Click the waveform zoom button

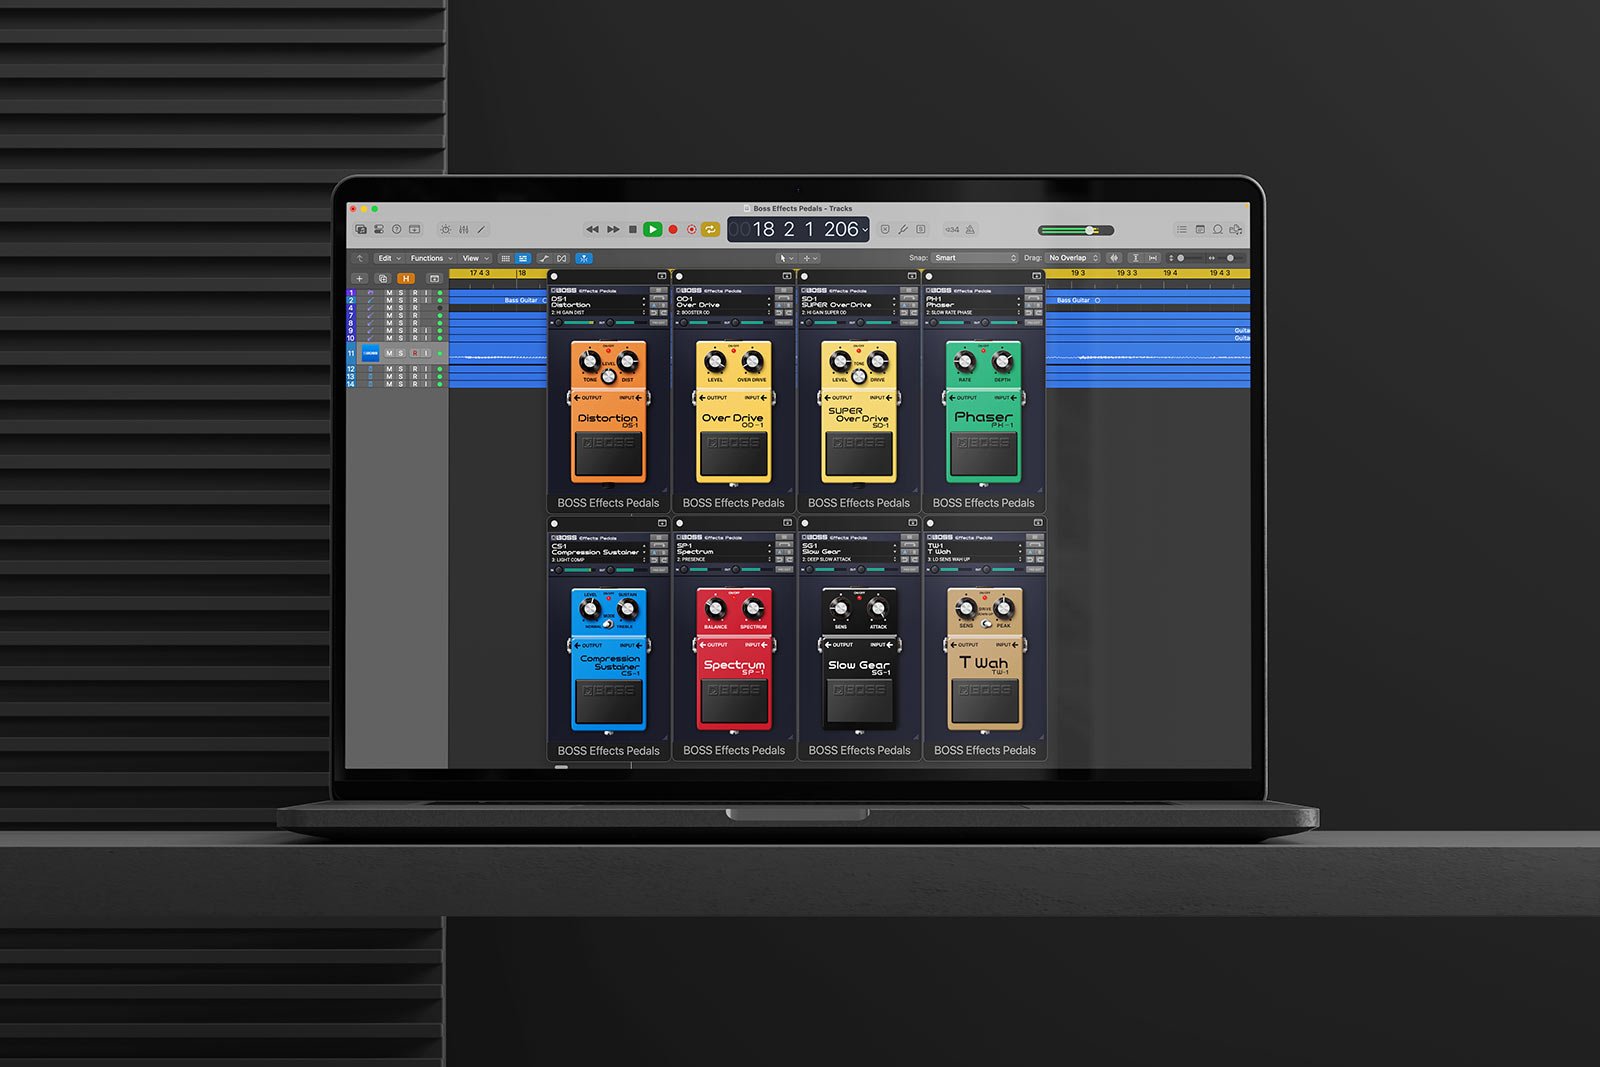[x=1114, y=258]
